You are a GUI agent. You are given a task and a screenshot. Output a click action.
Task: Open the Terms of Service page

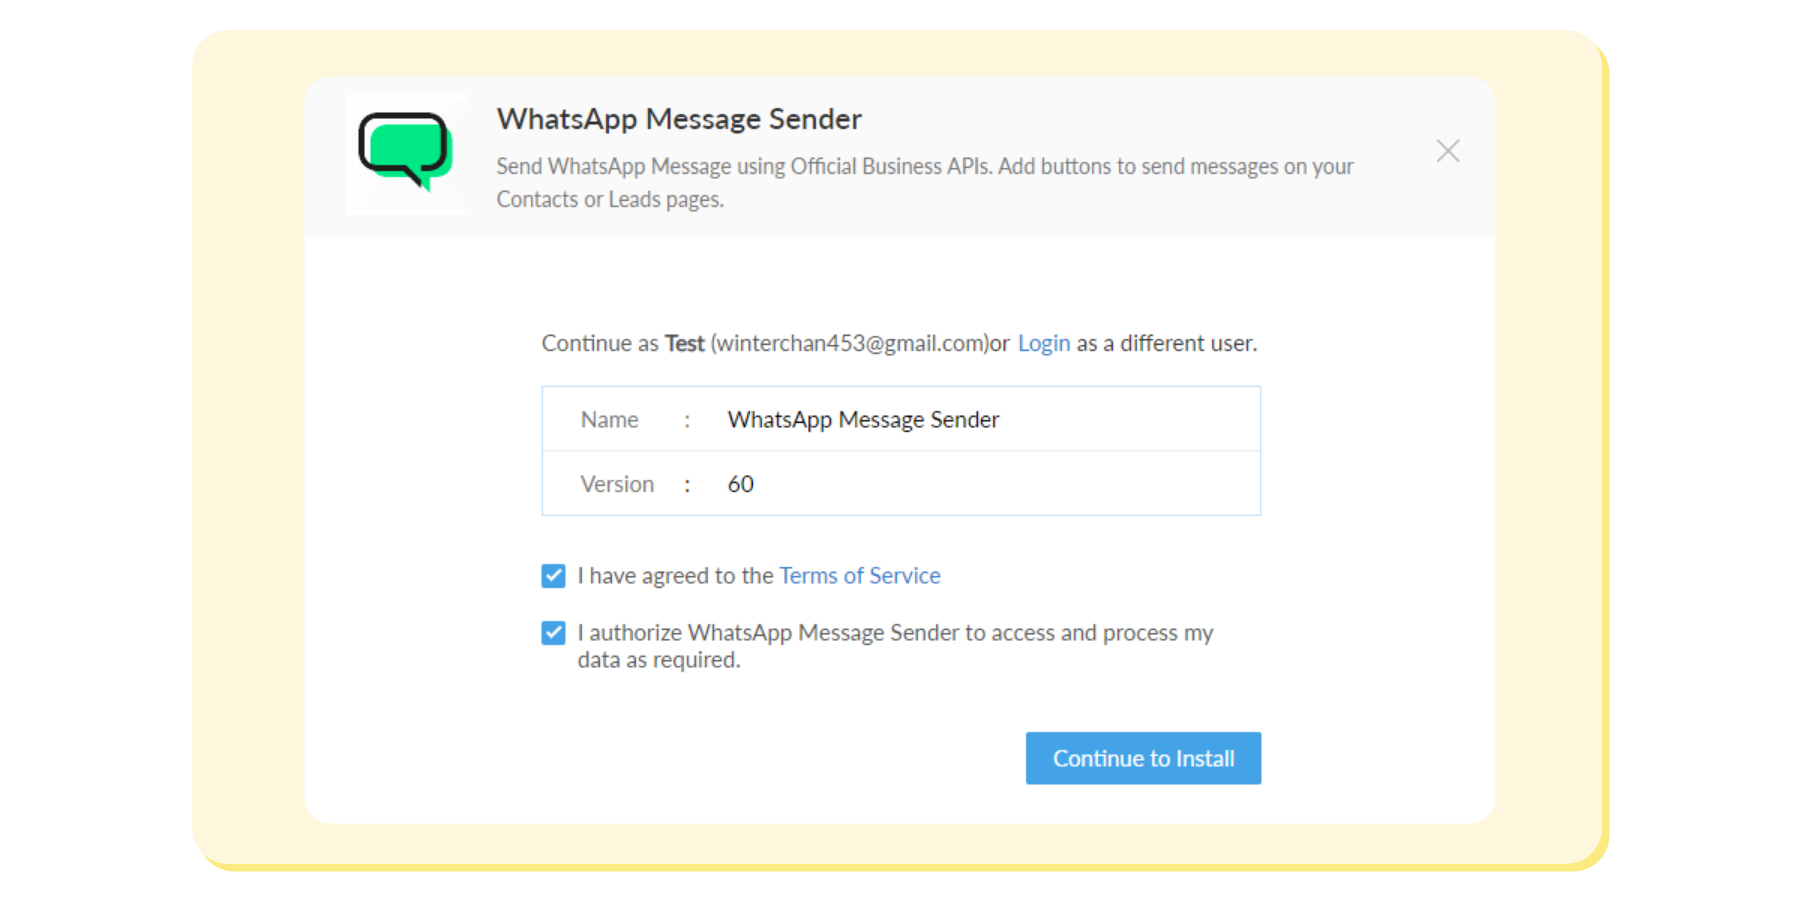pos(859,575)
